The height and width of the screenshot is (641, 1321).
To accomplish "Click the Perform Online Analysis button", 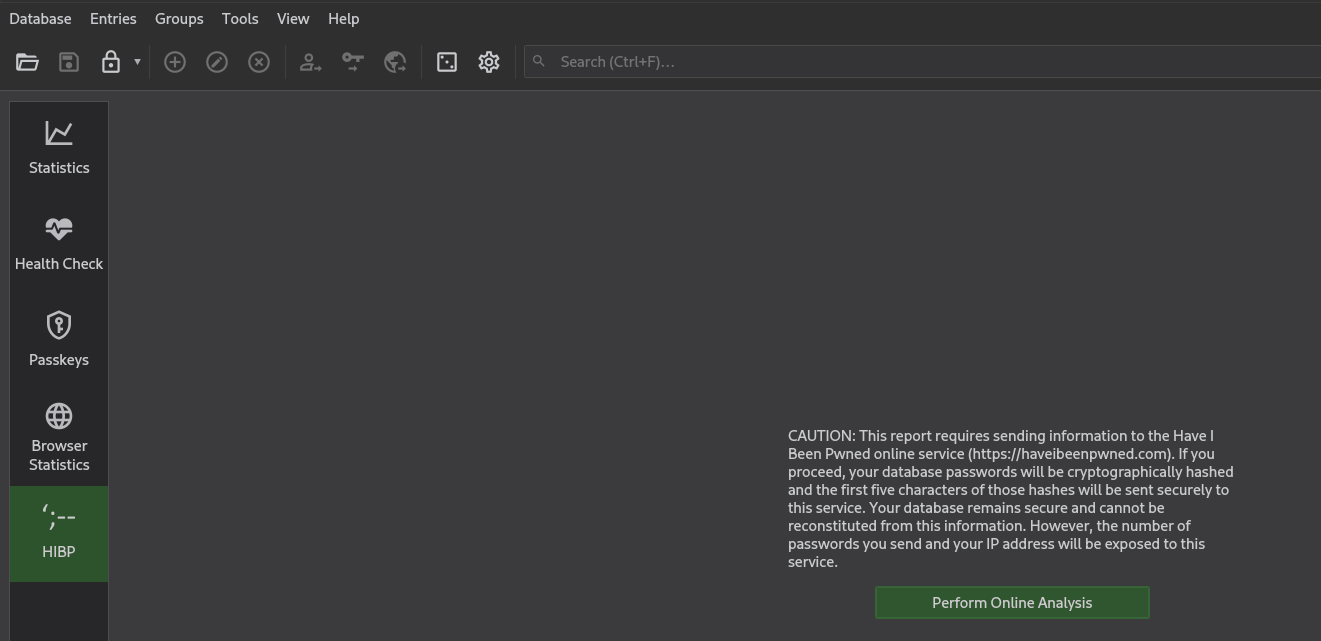I will 1012,603.
